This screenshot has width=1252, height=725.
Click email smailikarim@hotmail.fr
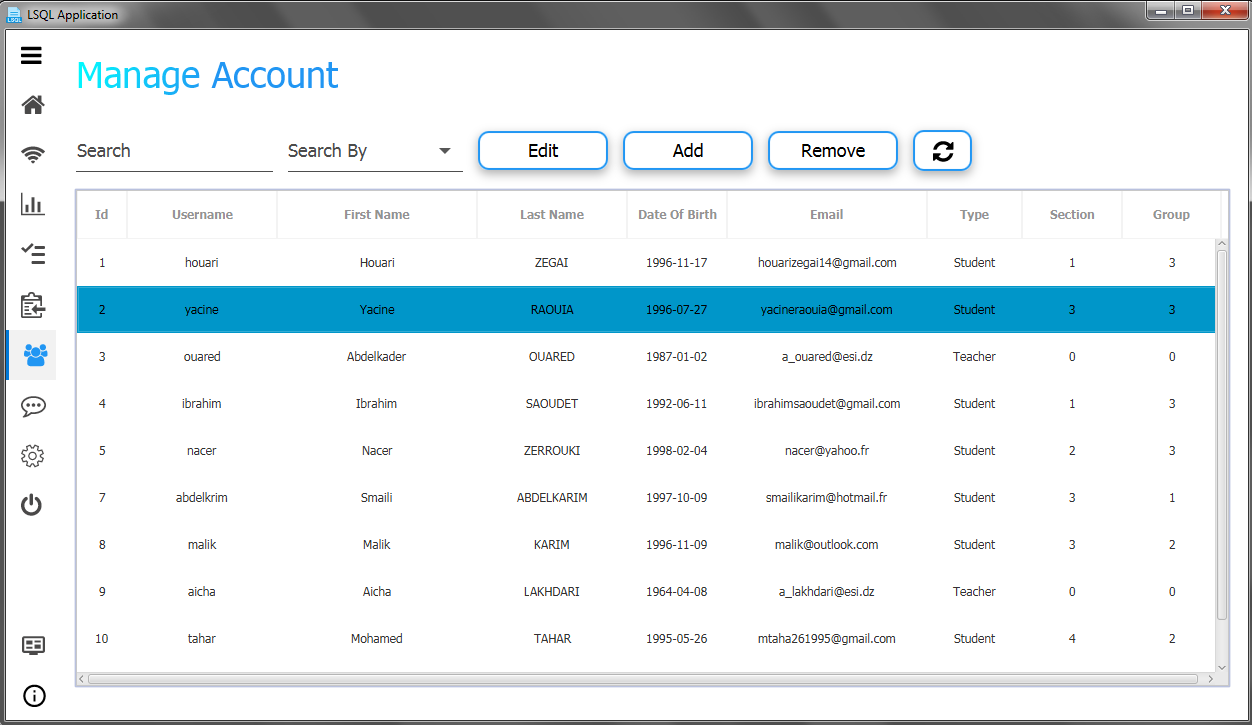[x=827, y=498]
